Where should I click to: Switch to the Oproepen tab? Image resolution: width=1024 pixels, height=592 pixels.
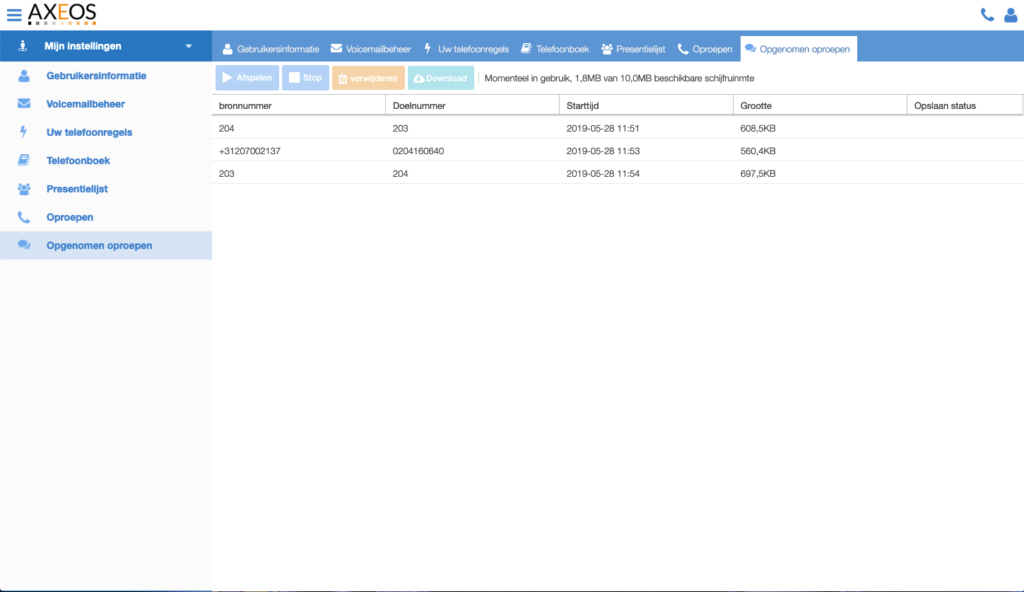point(704,47)
